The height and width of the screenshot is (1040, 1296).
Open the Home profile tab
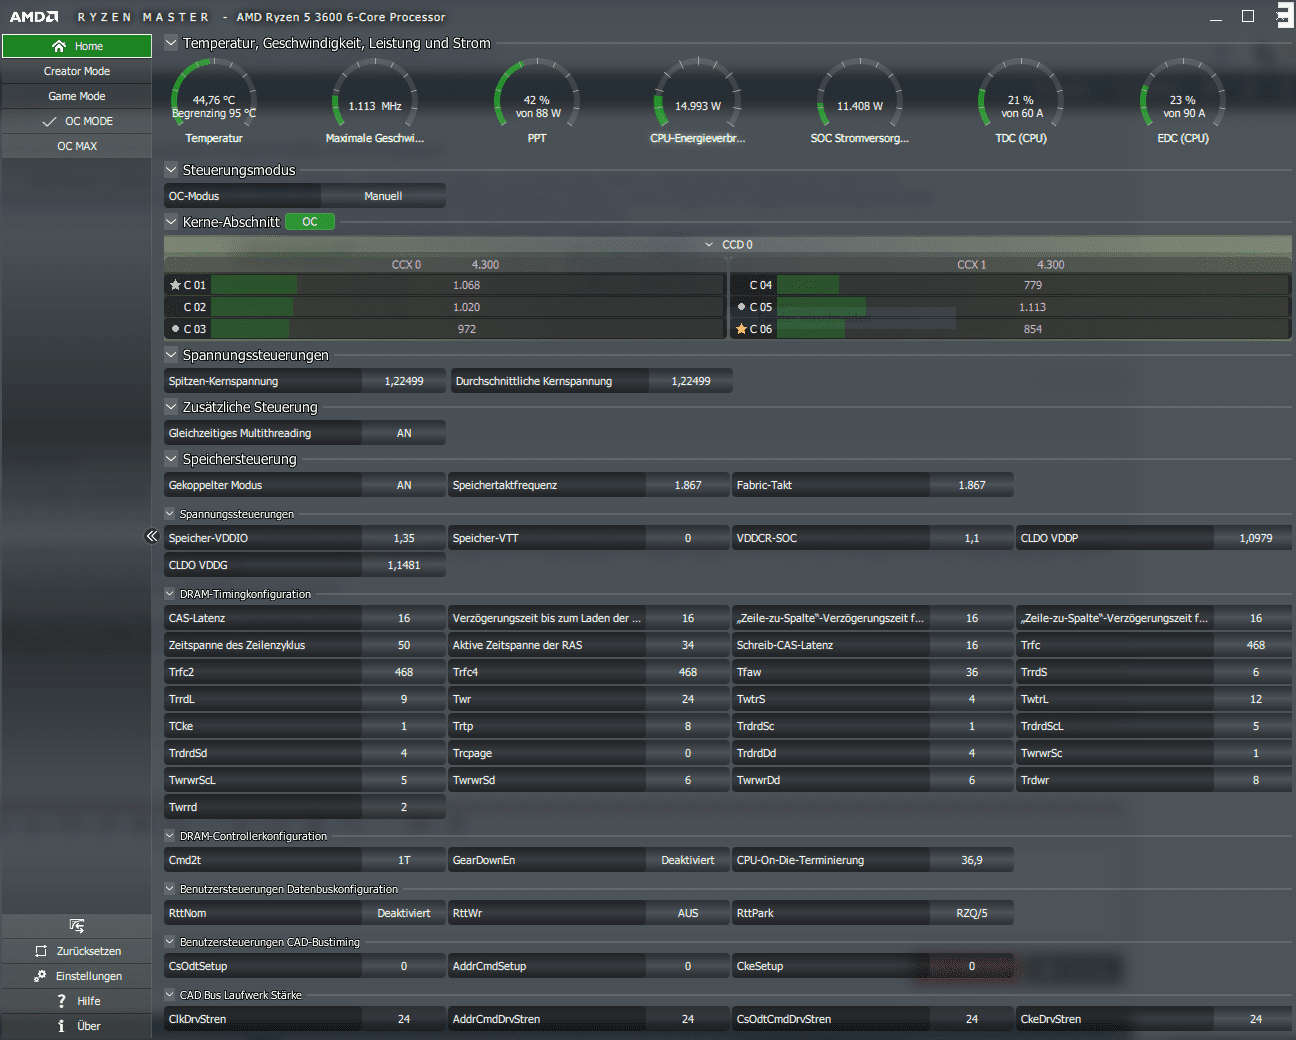[77, 46]
